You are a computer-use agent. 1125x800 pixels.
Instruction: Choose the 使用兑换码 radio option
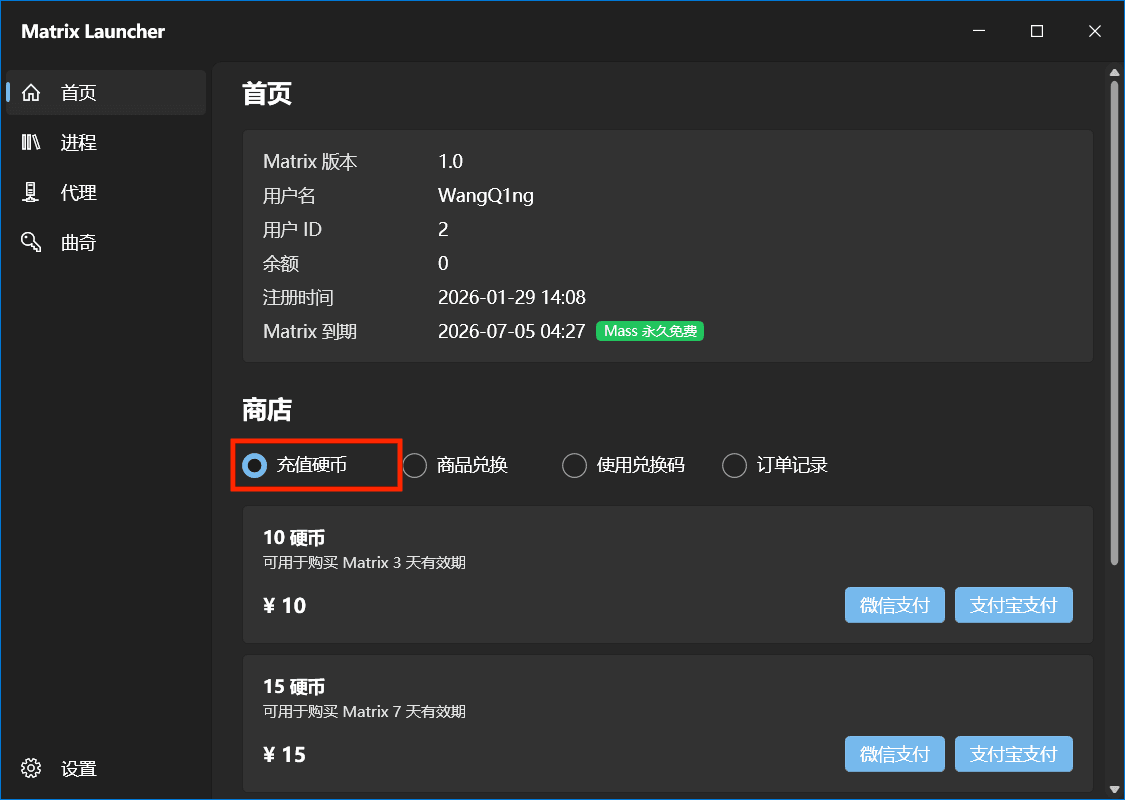575,465
